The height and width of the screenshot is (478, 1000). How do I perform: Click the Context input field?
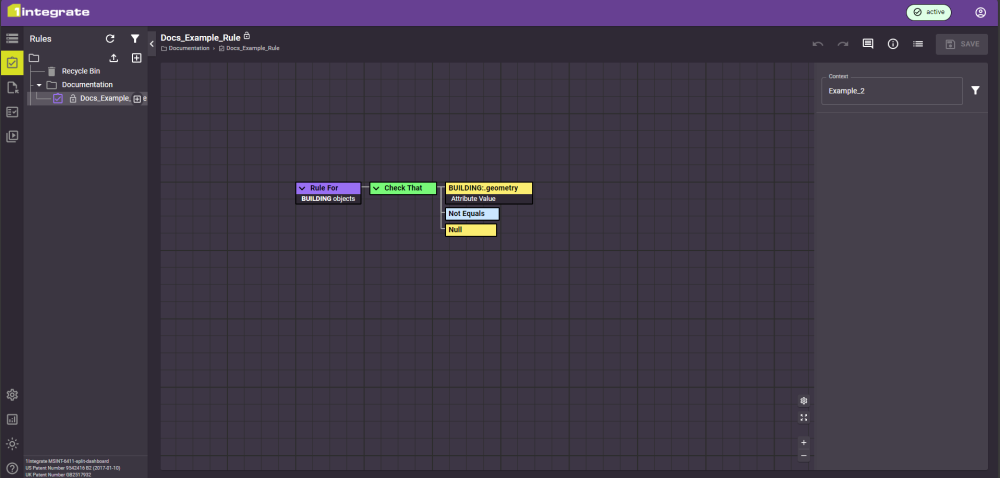tap(890, 91)
